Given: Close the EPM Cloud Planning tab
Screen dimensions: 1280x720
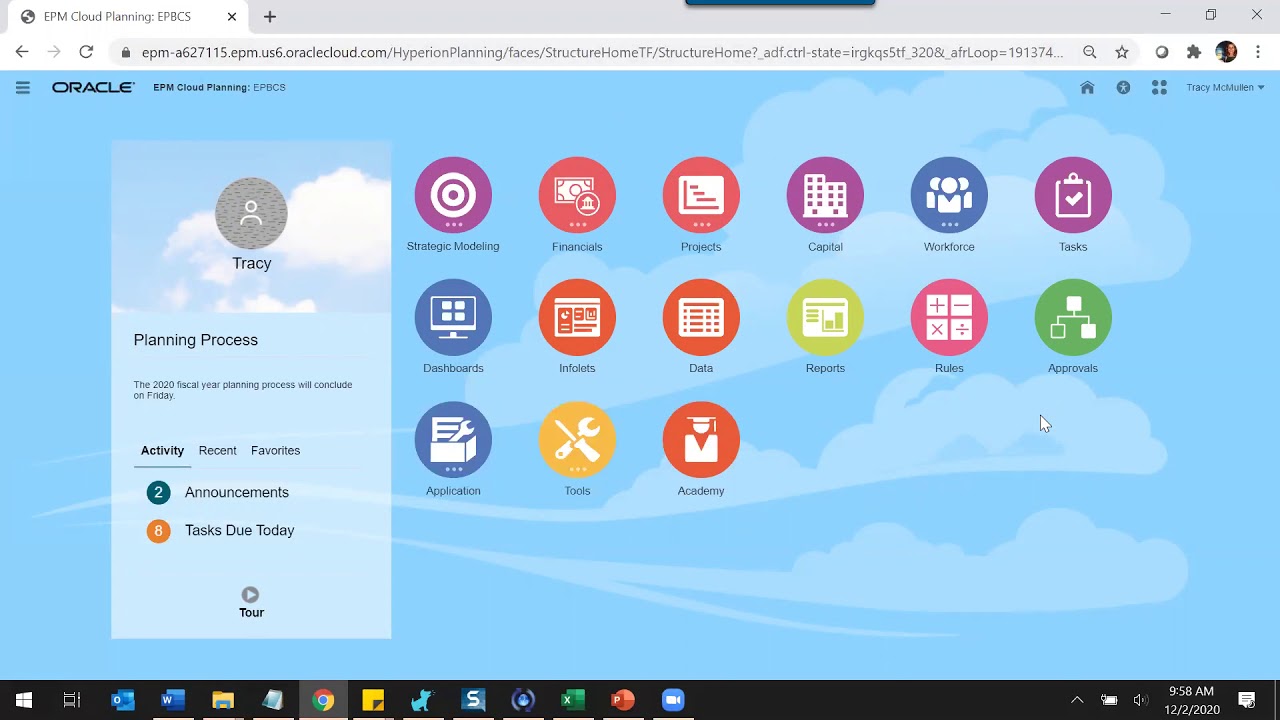Looking at the screenshot, I should (x=232, y=17).
